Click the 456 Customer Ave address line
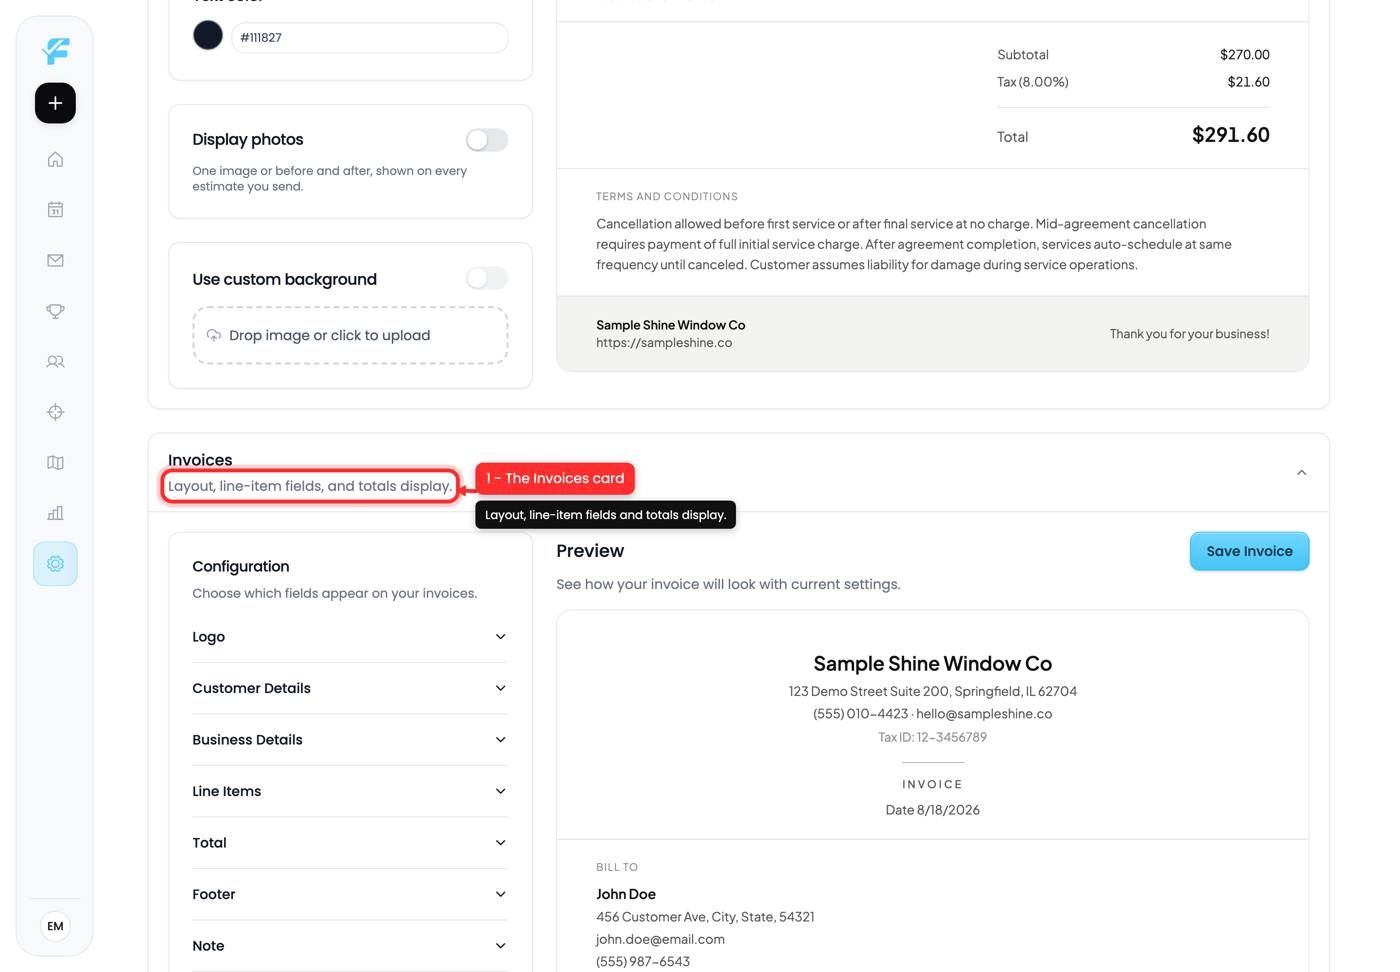This screenshot has height=972, width=1400. [705, 917]
